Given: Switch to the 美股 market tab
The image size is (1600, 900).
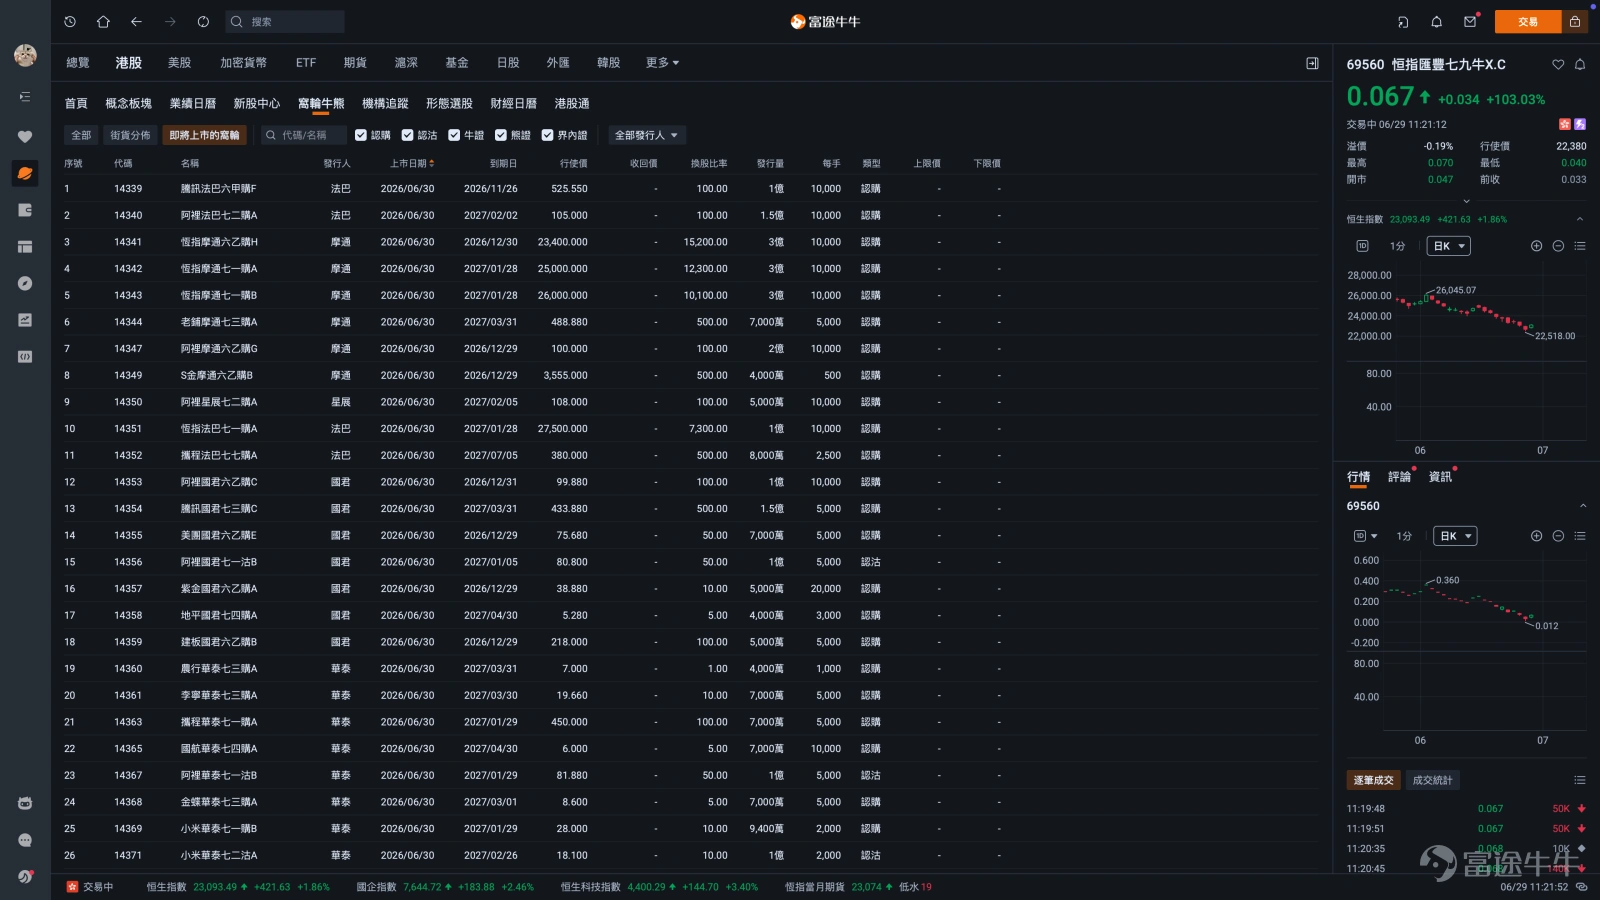Looking at the screenshot, I should click(179, 63).
